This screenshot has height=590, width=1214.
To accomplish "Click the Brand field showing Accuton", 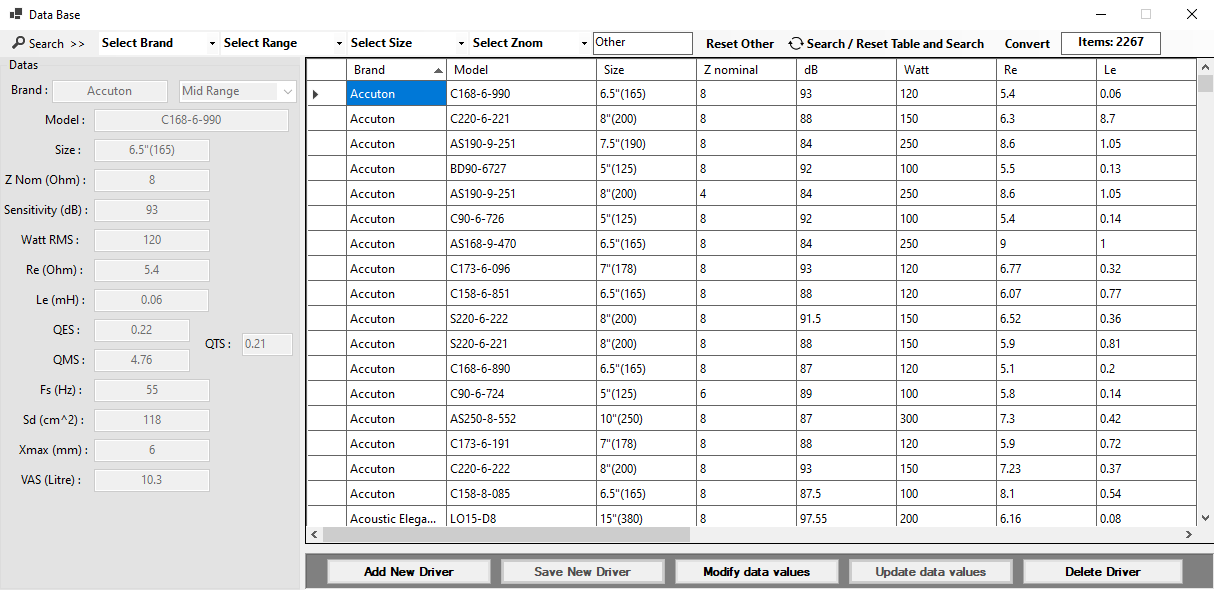I will (x=110, y=91).
